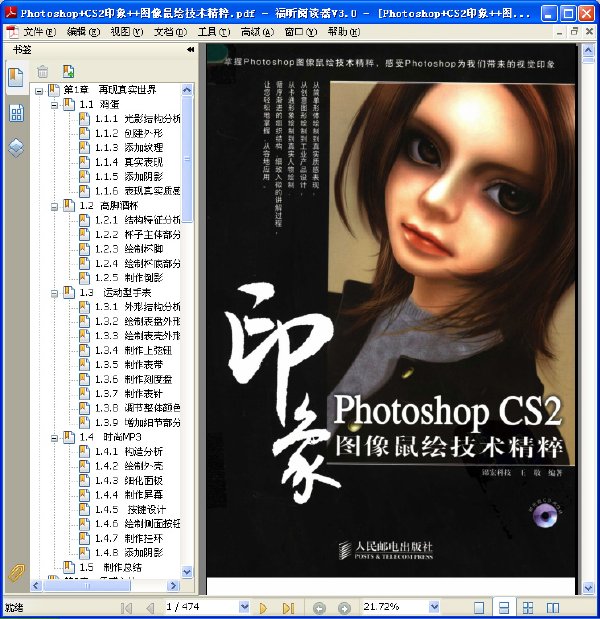Click bookmarks panel scroll down arrow

click(187, 572)
